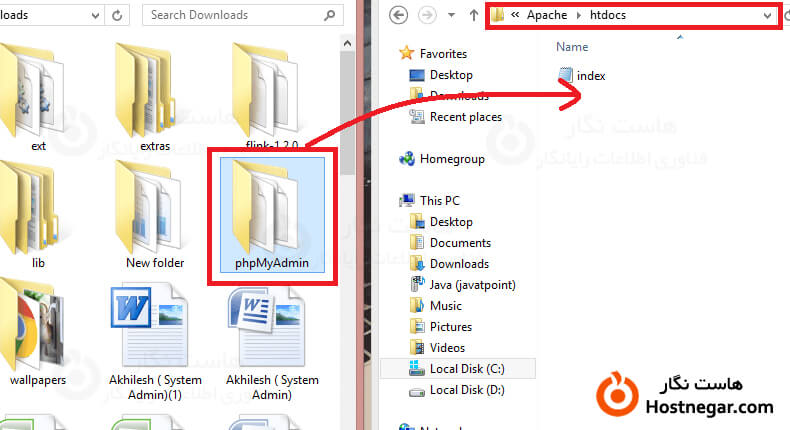Select Homegroup in the navigation pane

(451, 159)
